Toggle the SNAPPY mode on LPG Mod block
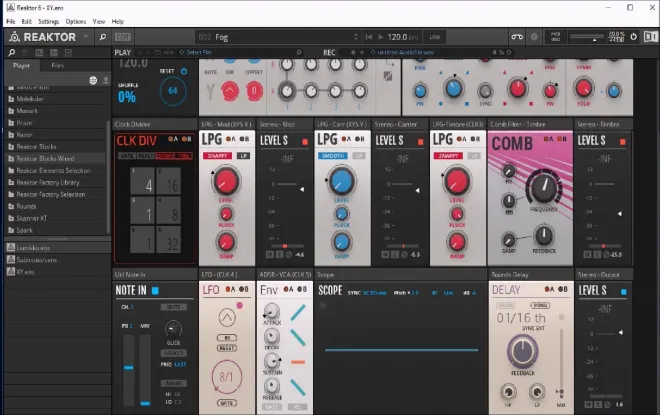 pos(218,156)
